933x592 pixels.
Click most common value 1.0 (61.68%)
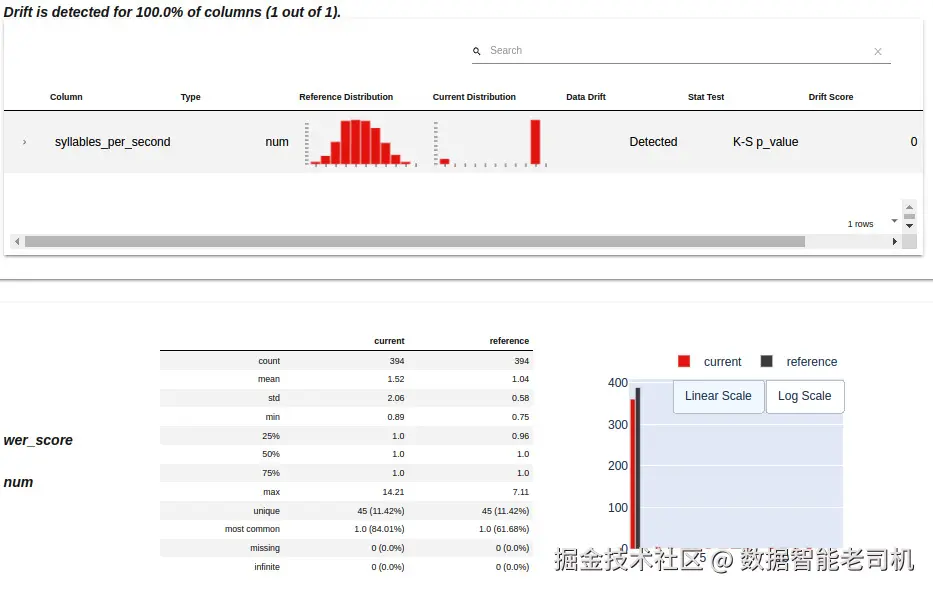click(504, 529)
